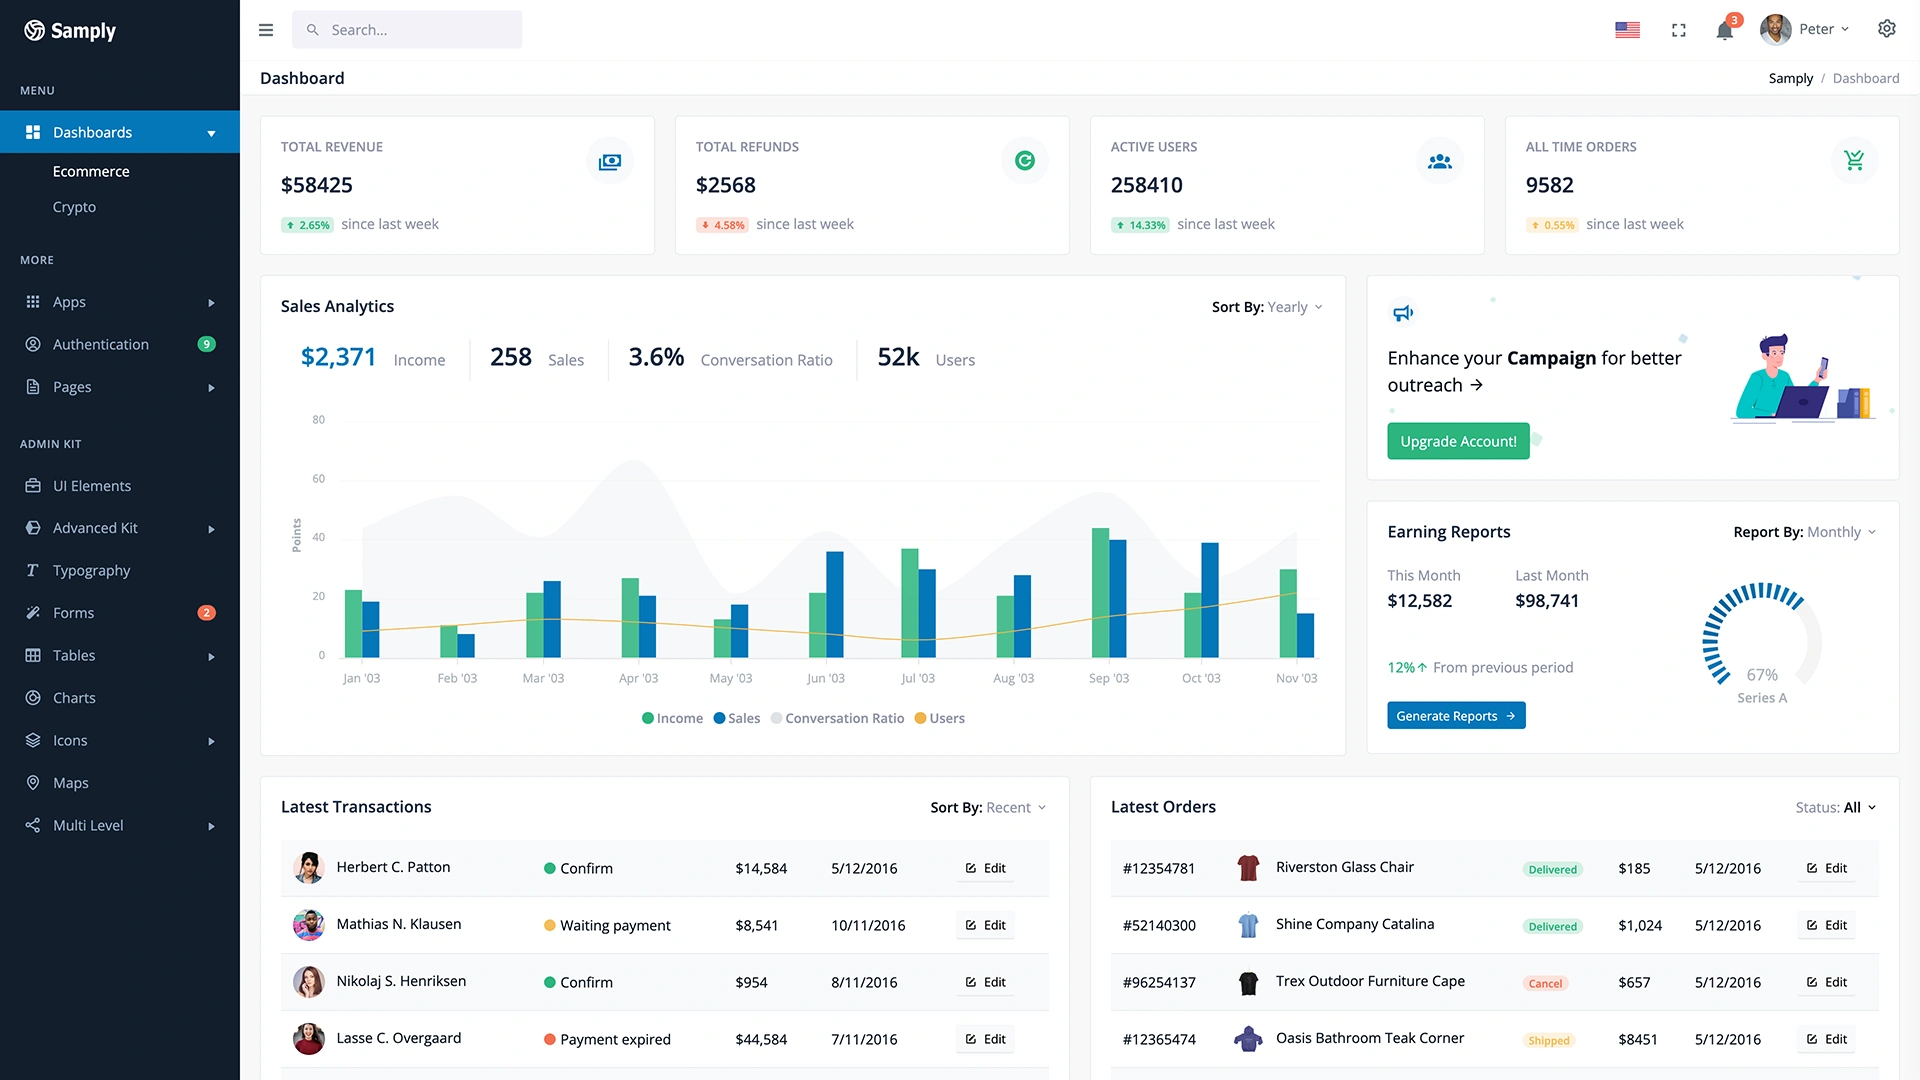Open the notifications bell icon
The width and height of the screenshot is (1920, 1080).
[x=1724, y=30]
